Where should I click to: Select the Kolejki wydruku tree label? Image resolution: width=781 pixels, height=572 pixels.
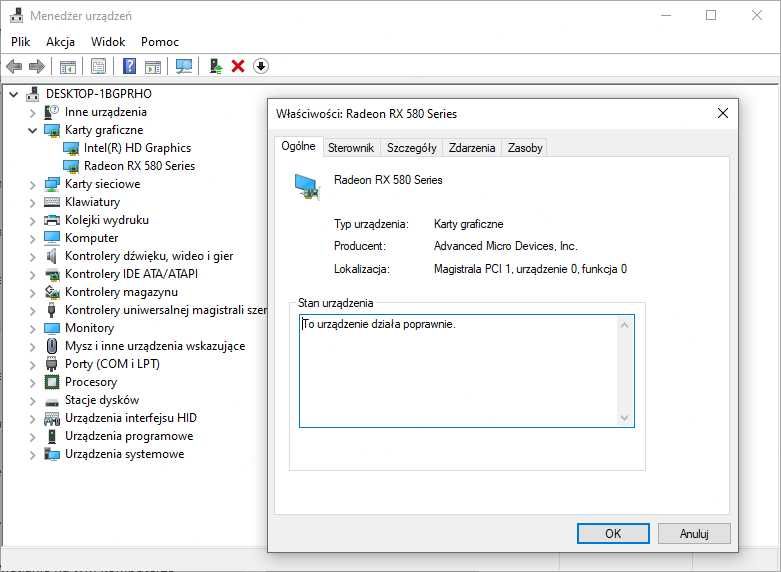[x=107, y=220]
